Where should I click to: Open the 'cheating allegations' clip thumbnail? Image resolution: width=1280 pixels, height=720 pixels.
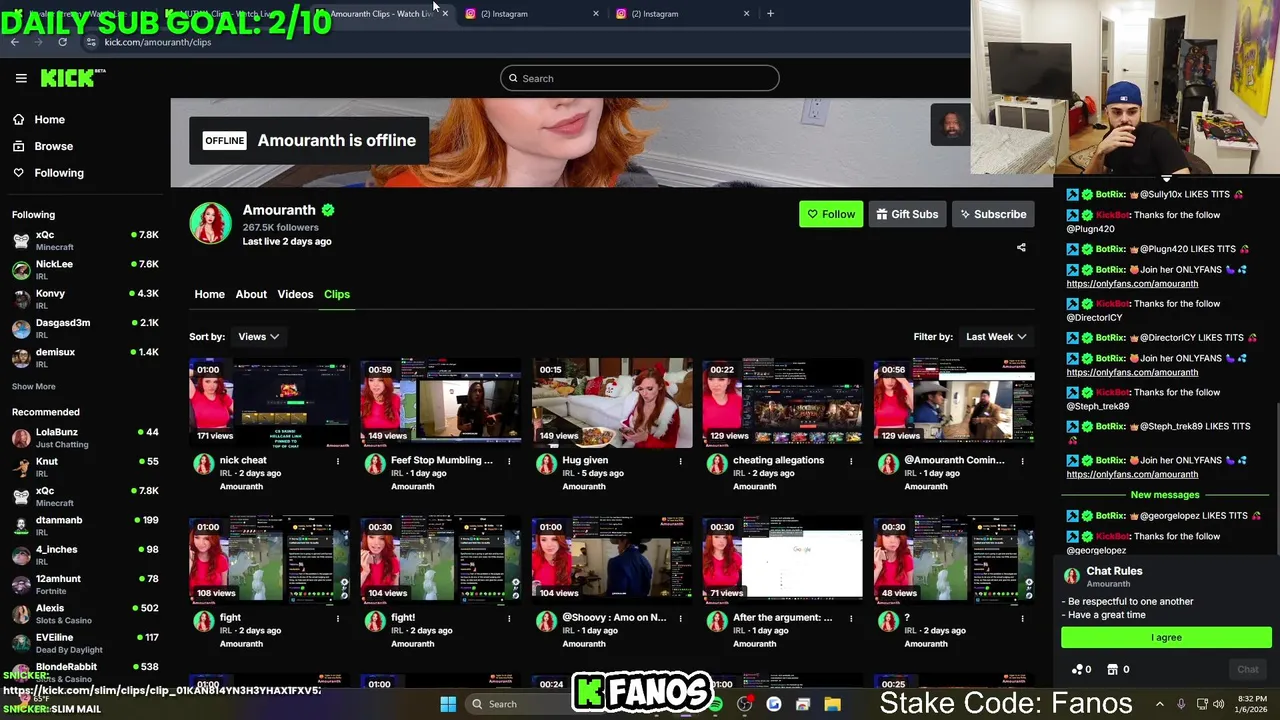pos(782,403)
